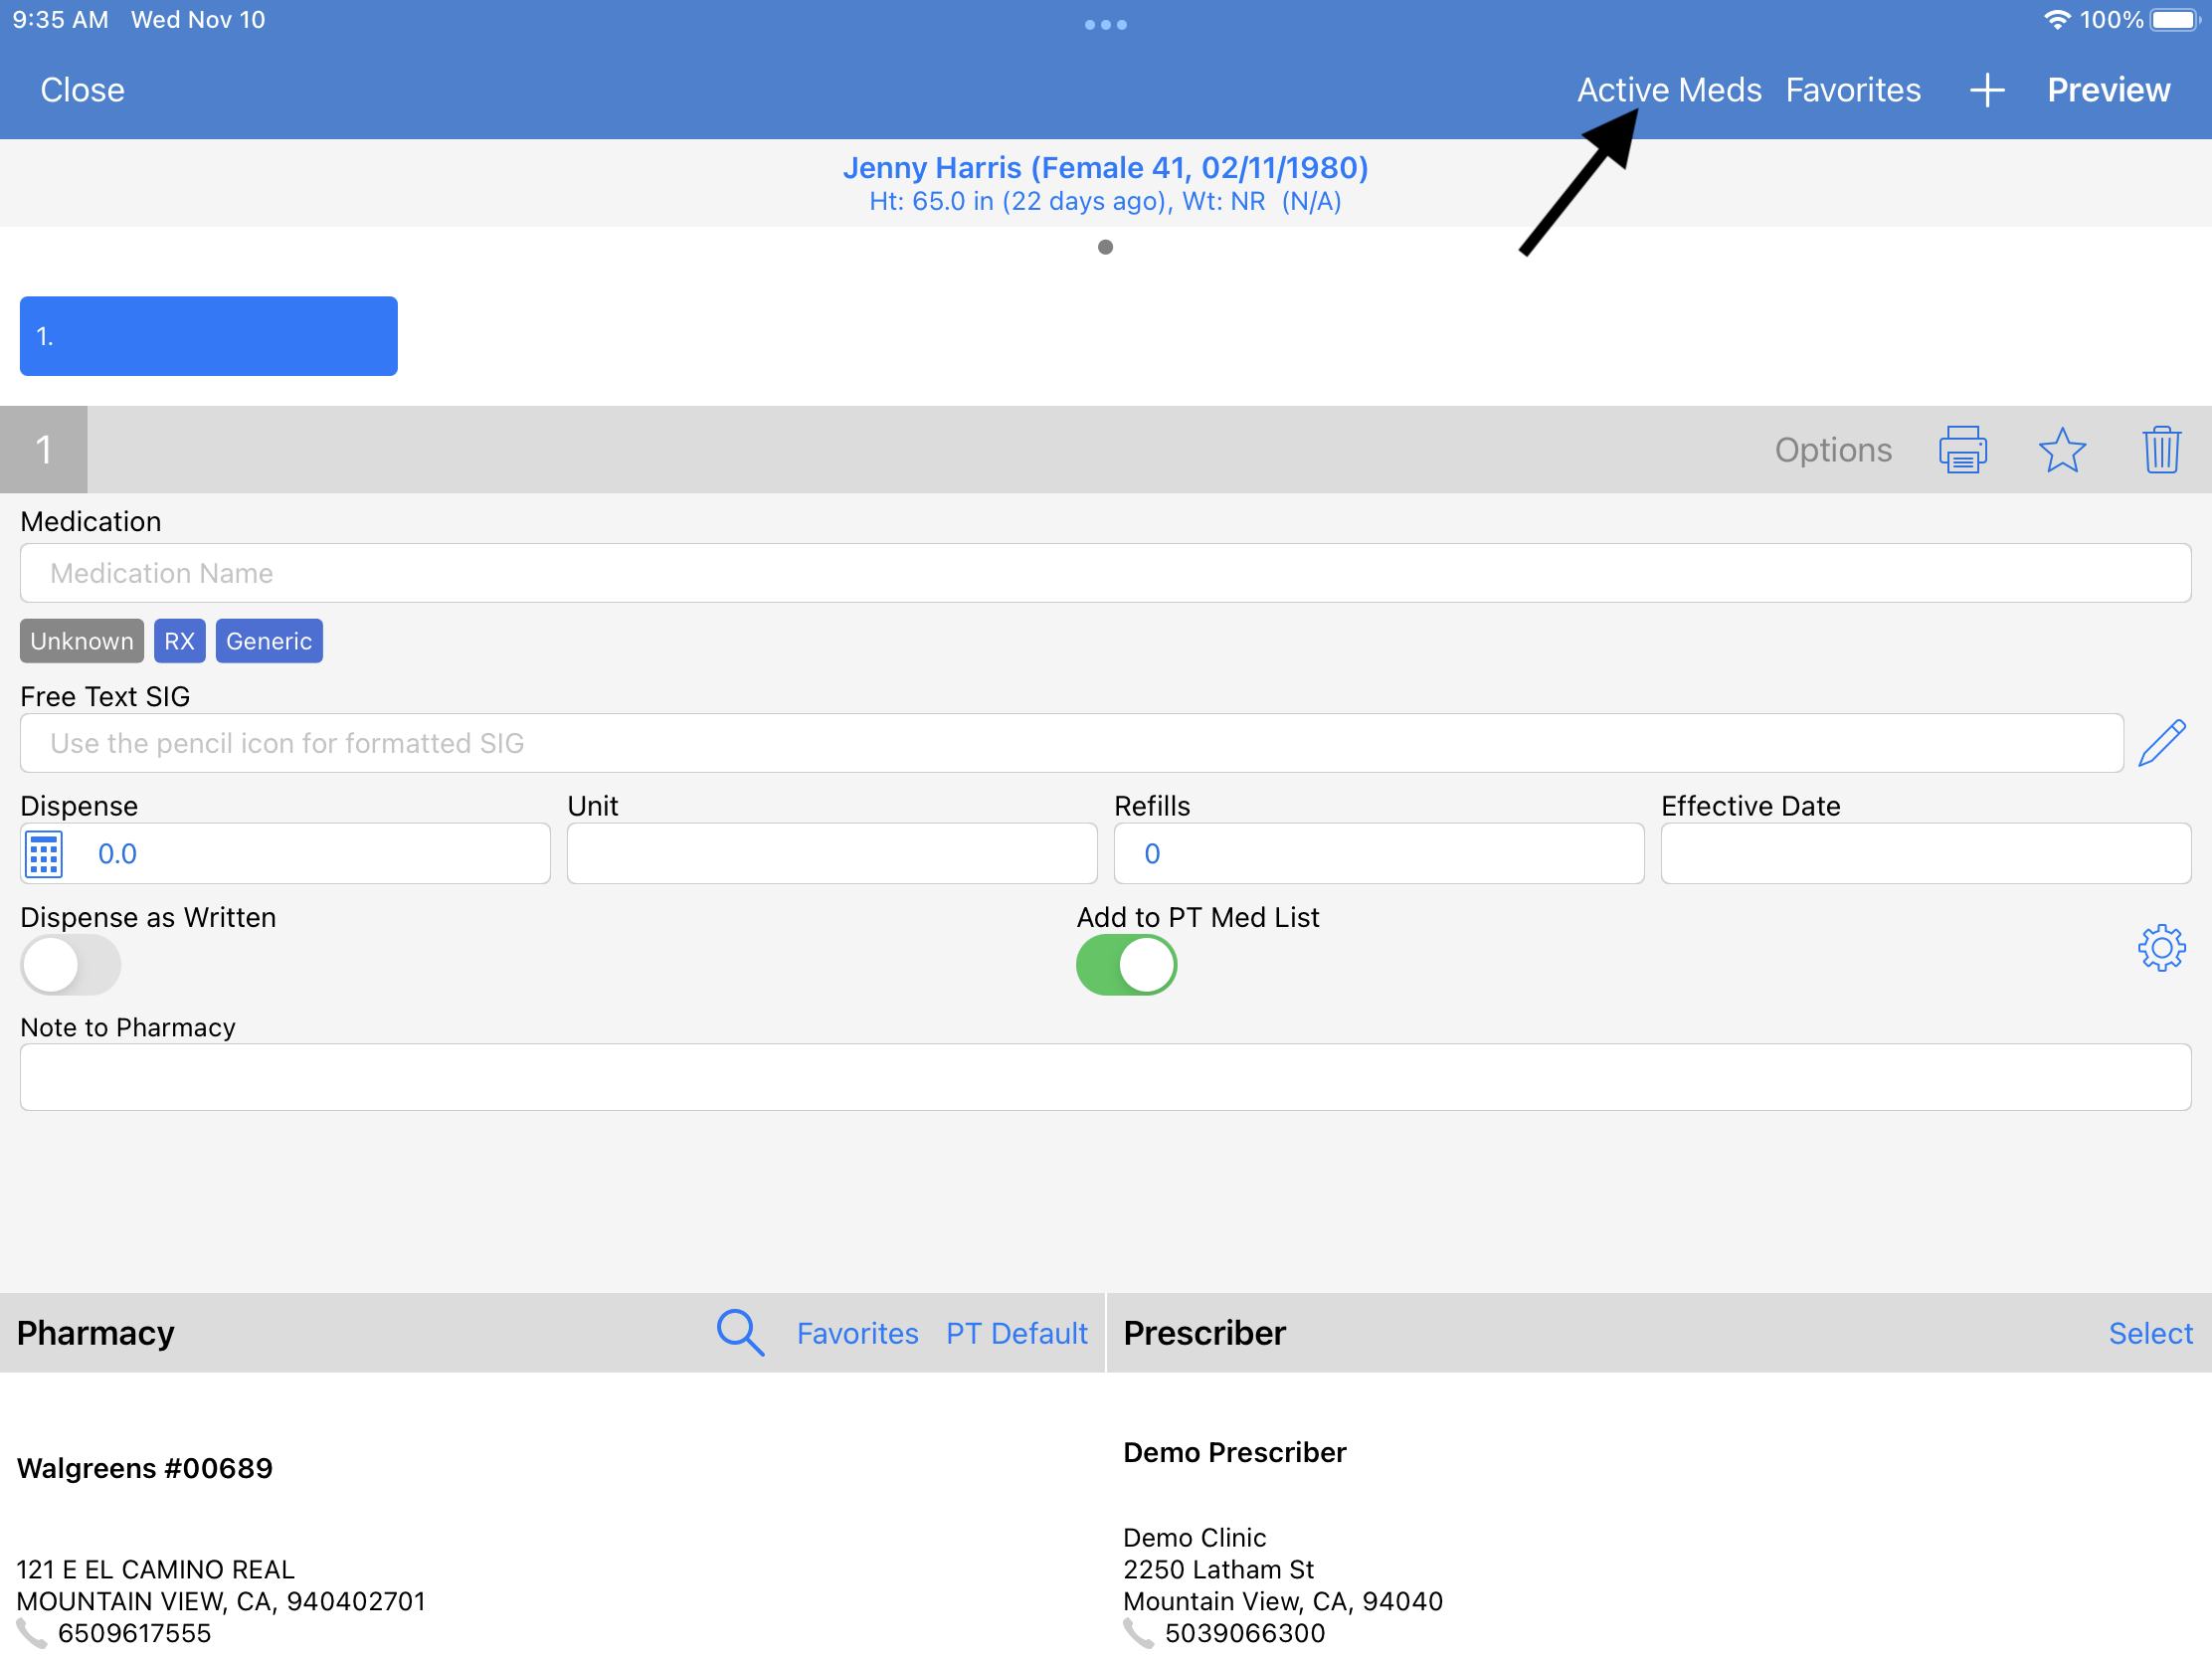Click the Medication Name input field
The width and height of the screenshot is (2212, 1659).
coord(1106,572)
